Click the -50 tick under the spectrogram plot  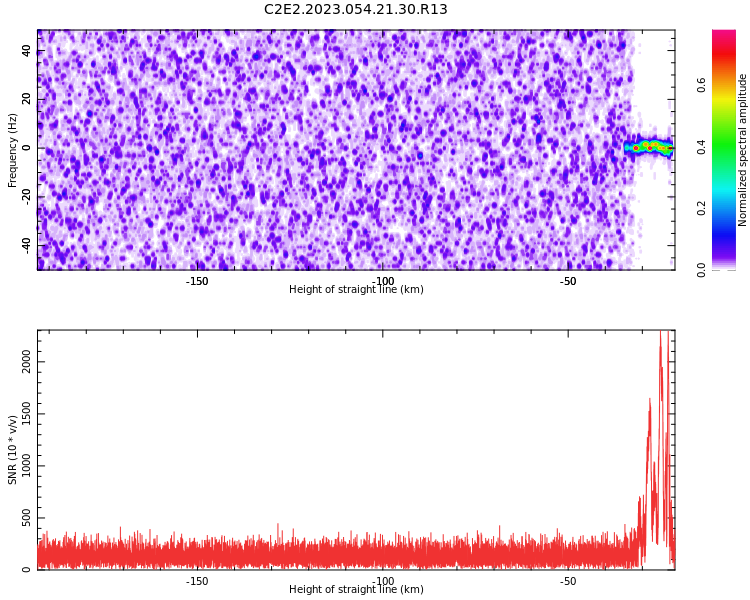click(x=568, y=281)
